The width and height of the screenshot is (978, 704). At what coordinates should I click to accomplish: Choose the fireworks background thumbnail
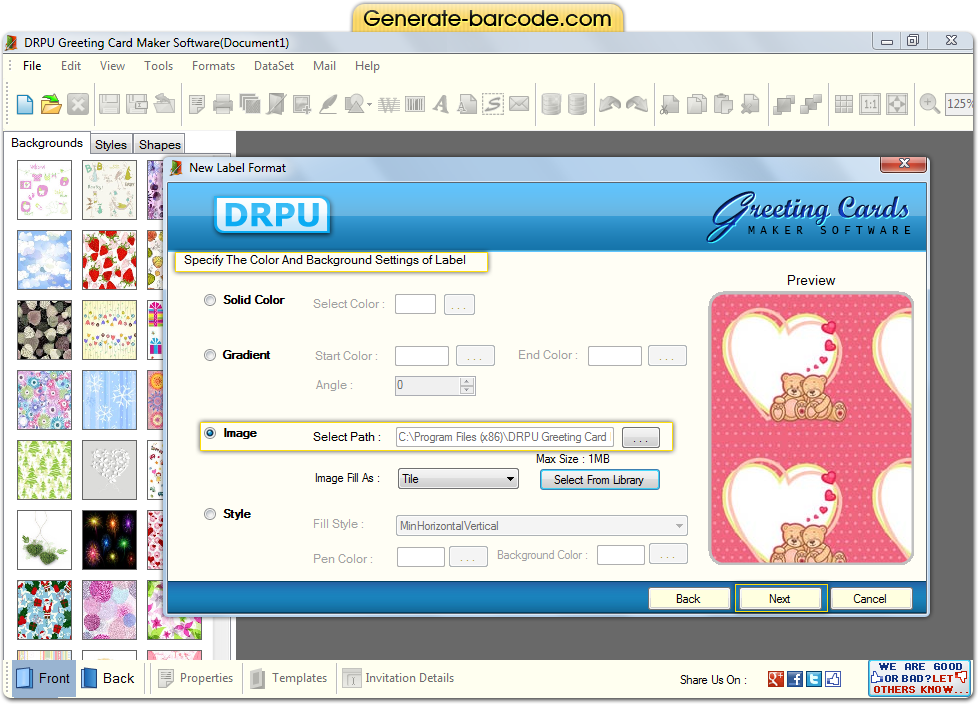(x=109, y=540)
